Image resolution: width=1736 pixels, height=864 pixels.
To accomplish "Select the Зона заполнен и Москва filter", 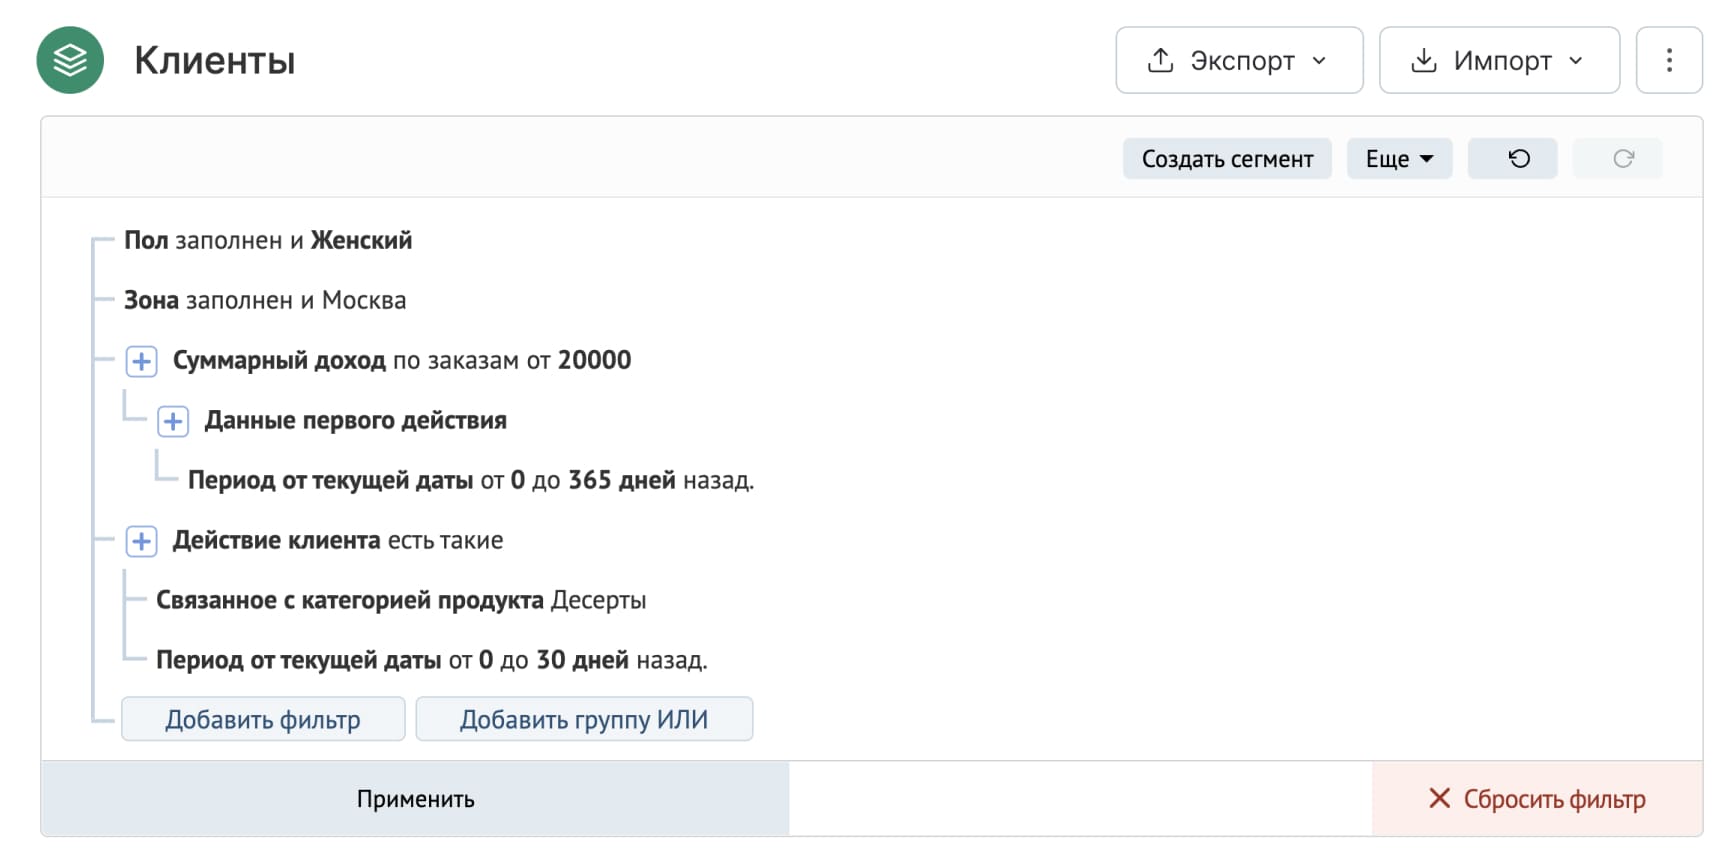I will coord(265,301).
